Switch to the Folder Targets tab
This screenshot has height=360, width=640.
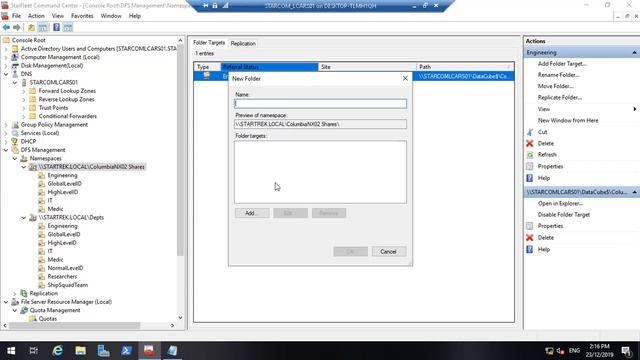(209, 42)
